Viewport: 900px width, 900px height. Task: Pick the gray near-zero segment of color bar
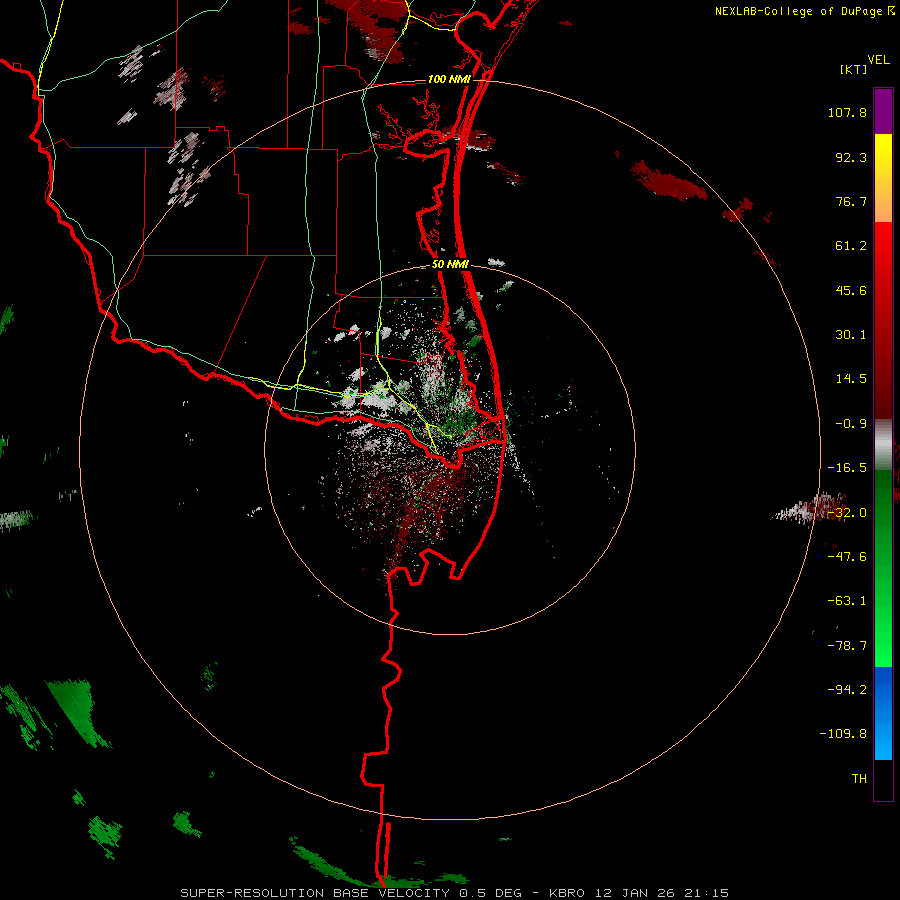883,445
